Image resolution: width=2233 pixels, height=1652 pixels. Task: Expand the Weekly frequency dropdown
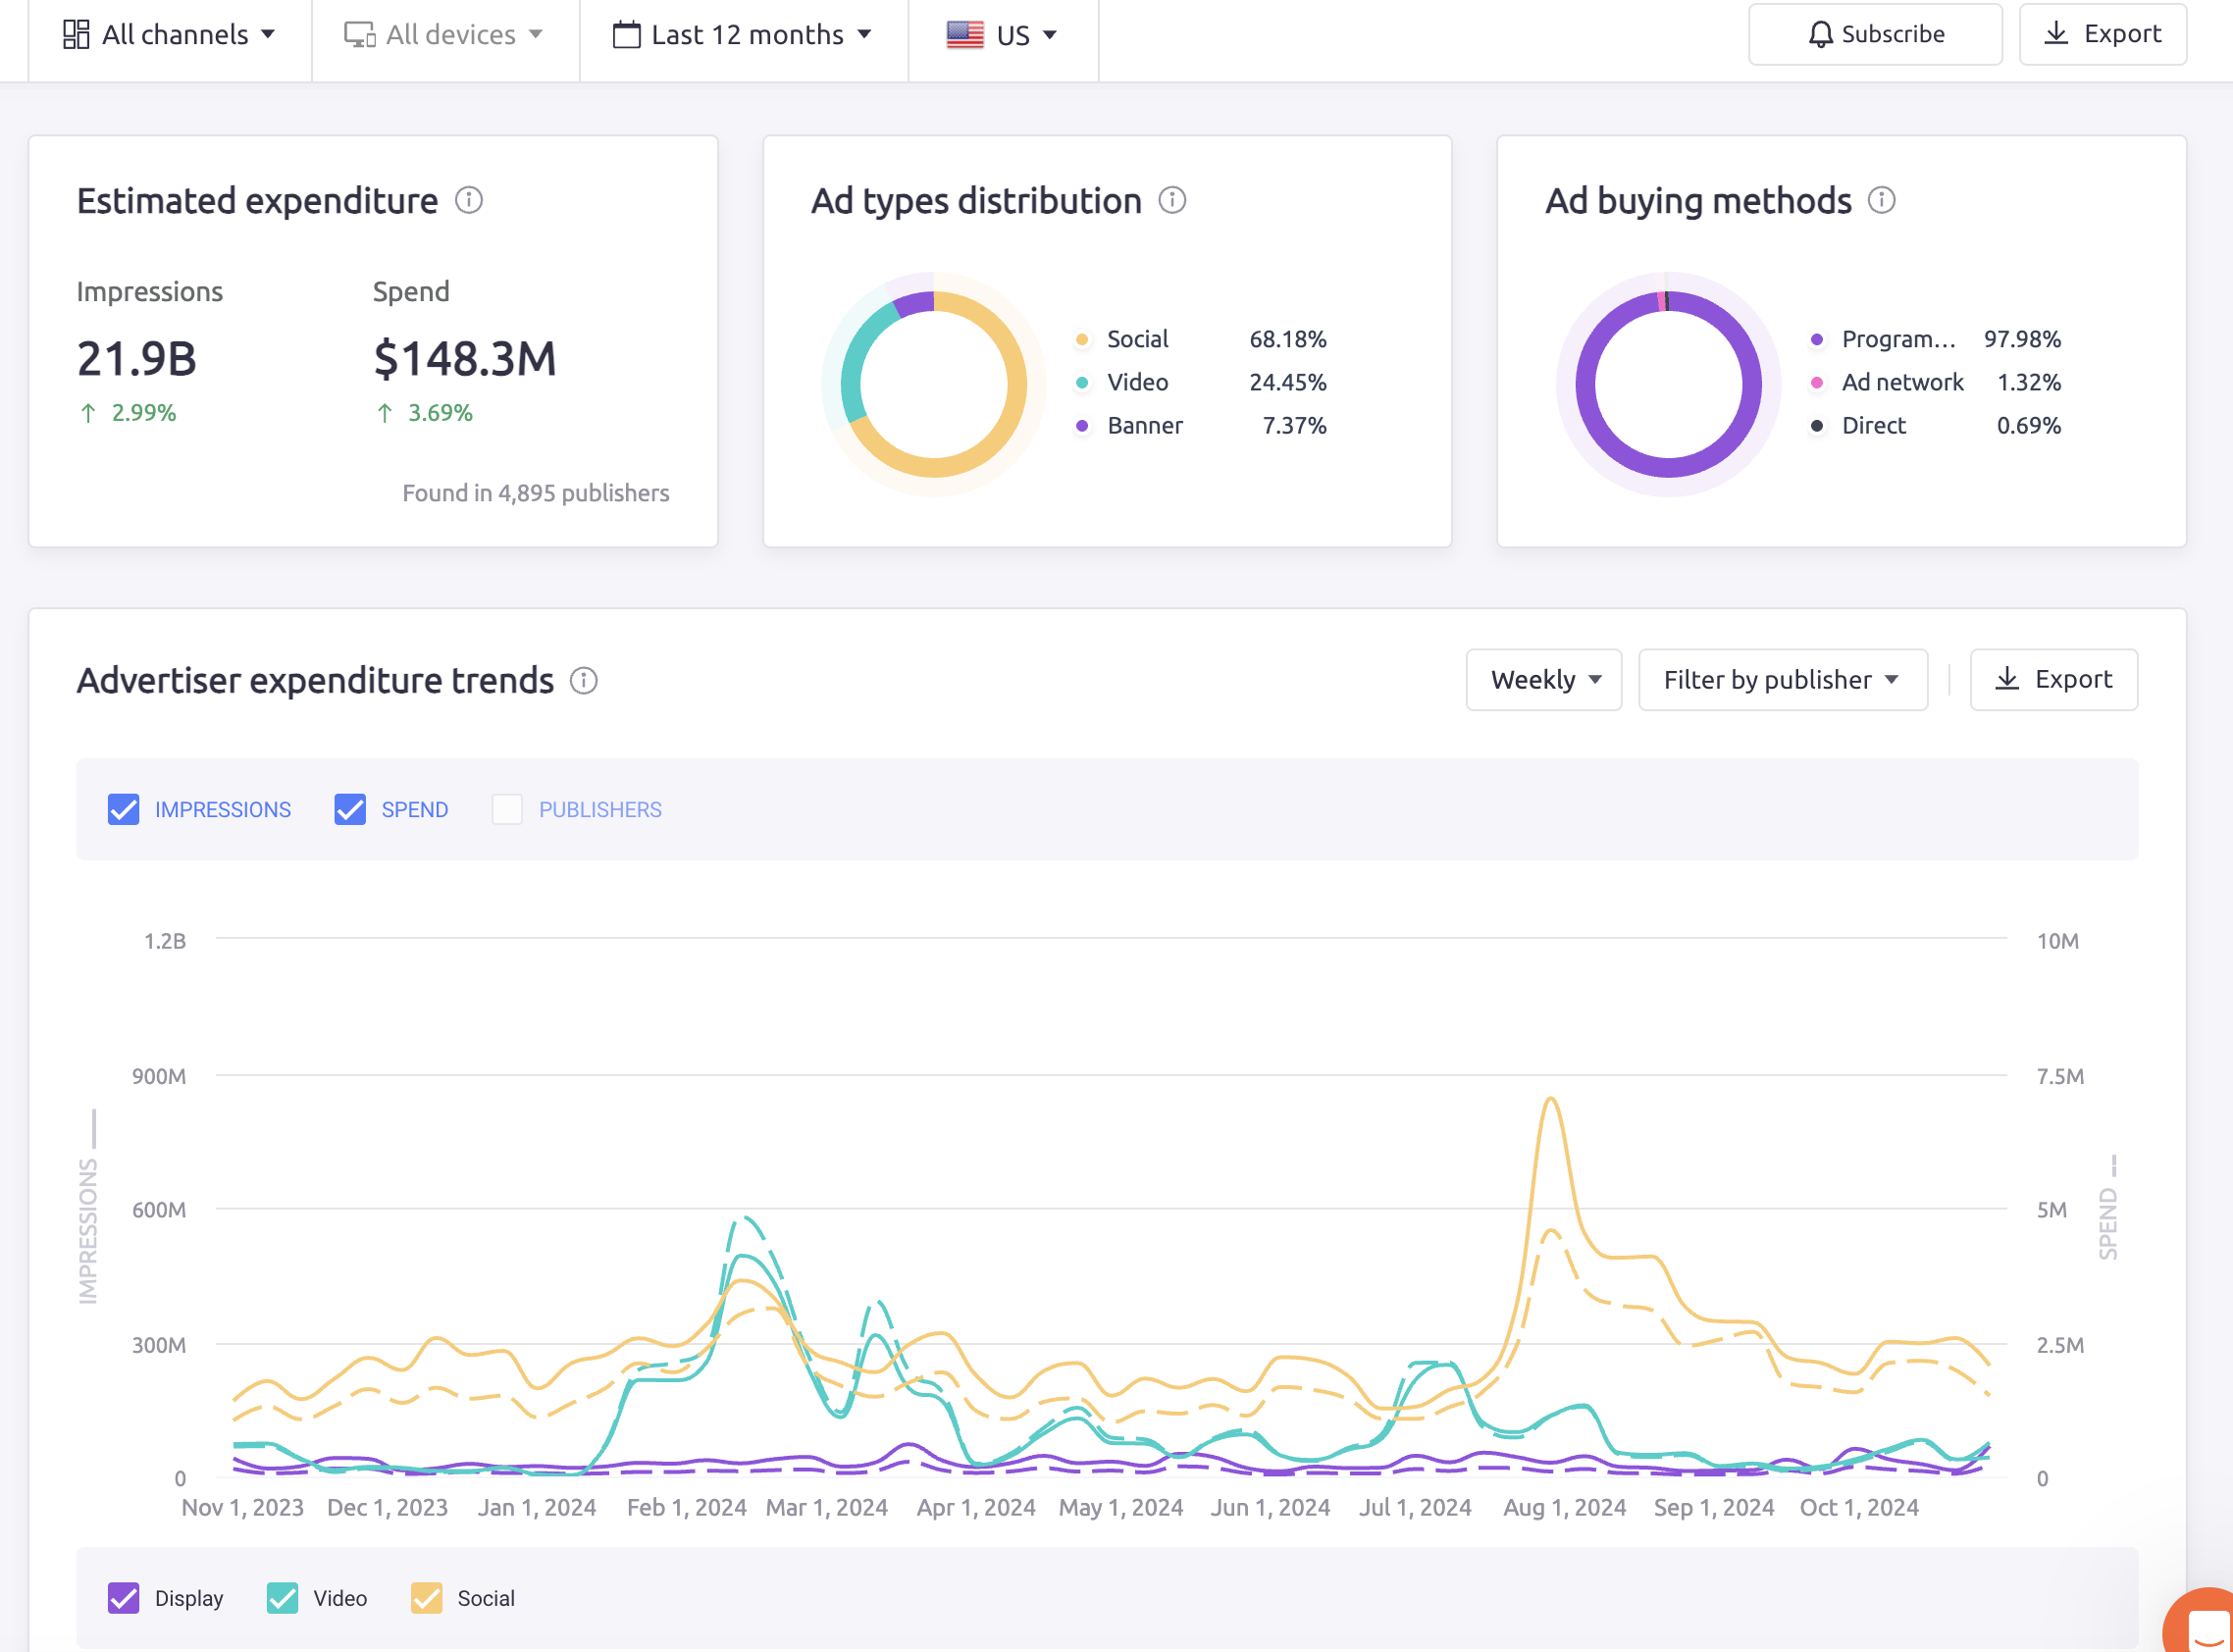pyautogui.click(x=1542, y=679)
